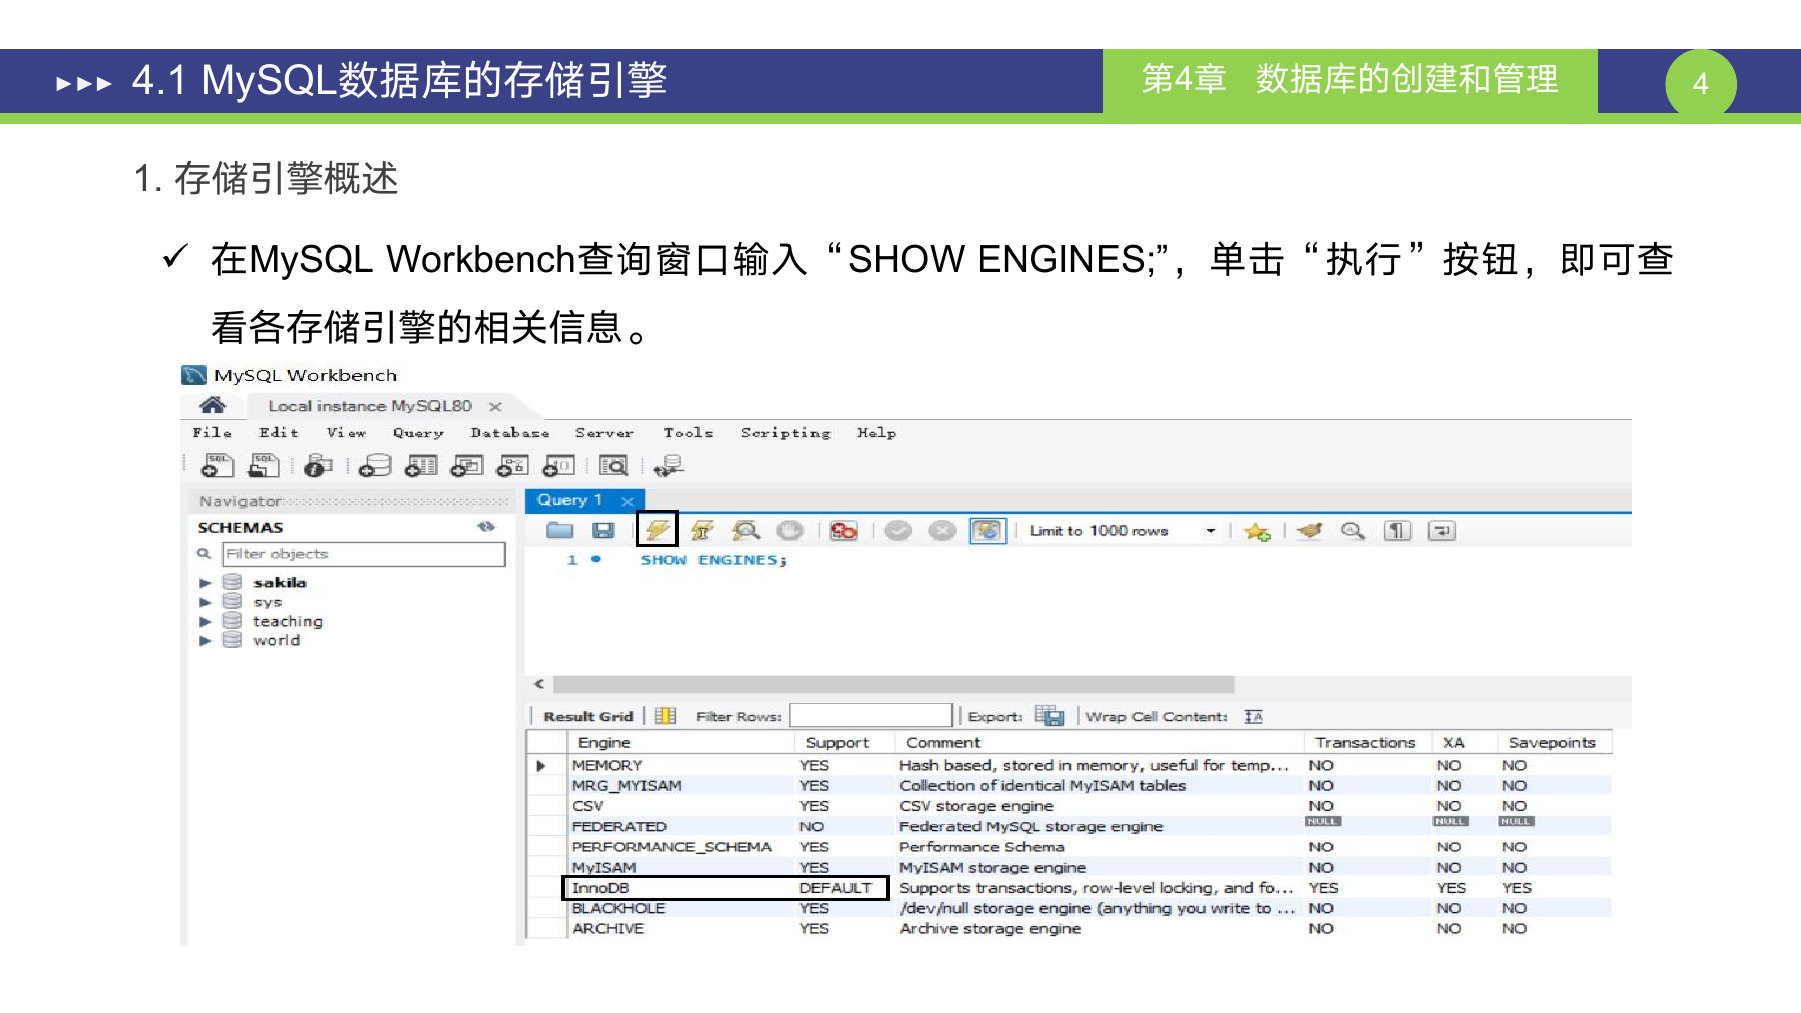
Task: Create a new table using toolbar icon
Action: click(x=421, y=465)
